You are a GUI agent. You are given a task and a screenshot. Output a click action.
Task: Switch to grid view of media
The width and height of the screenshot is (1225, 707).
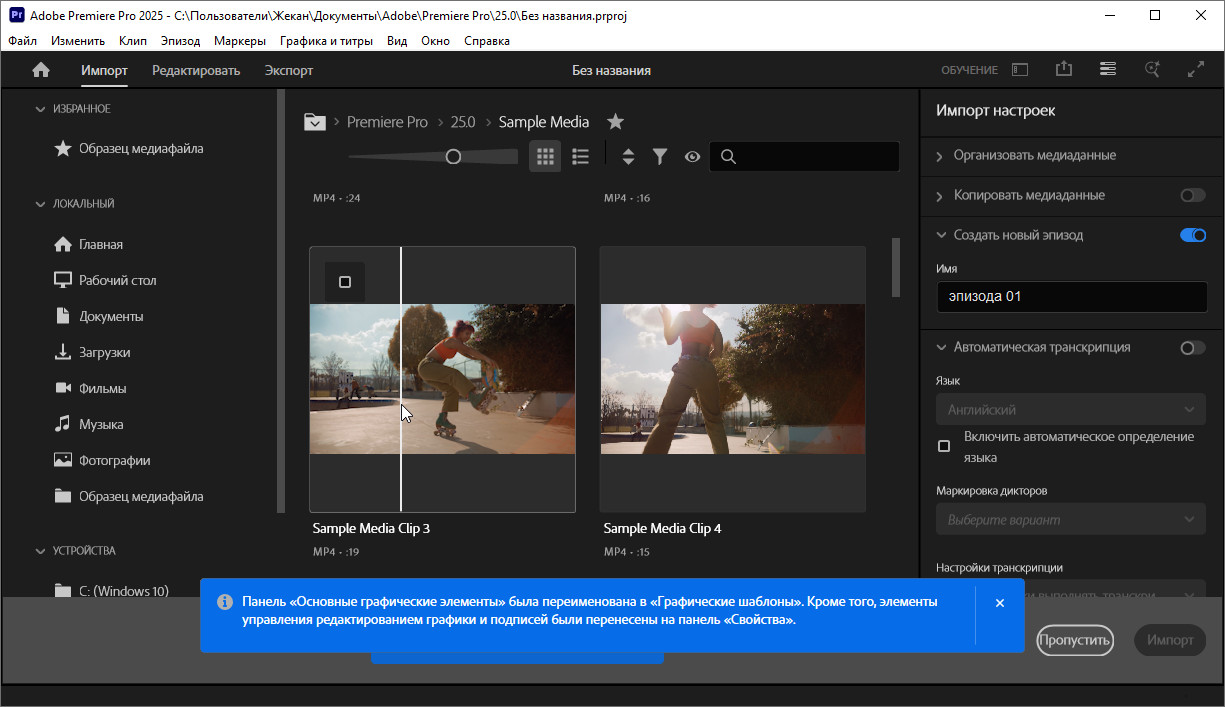[x=545, y=157]
